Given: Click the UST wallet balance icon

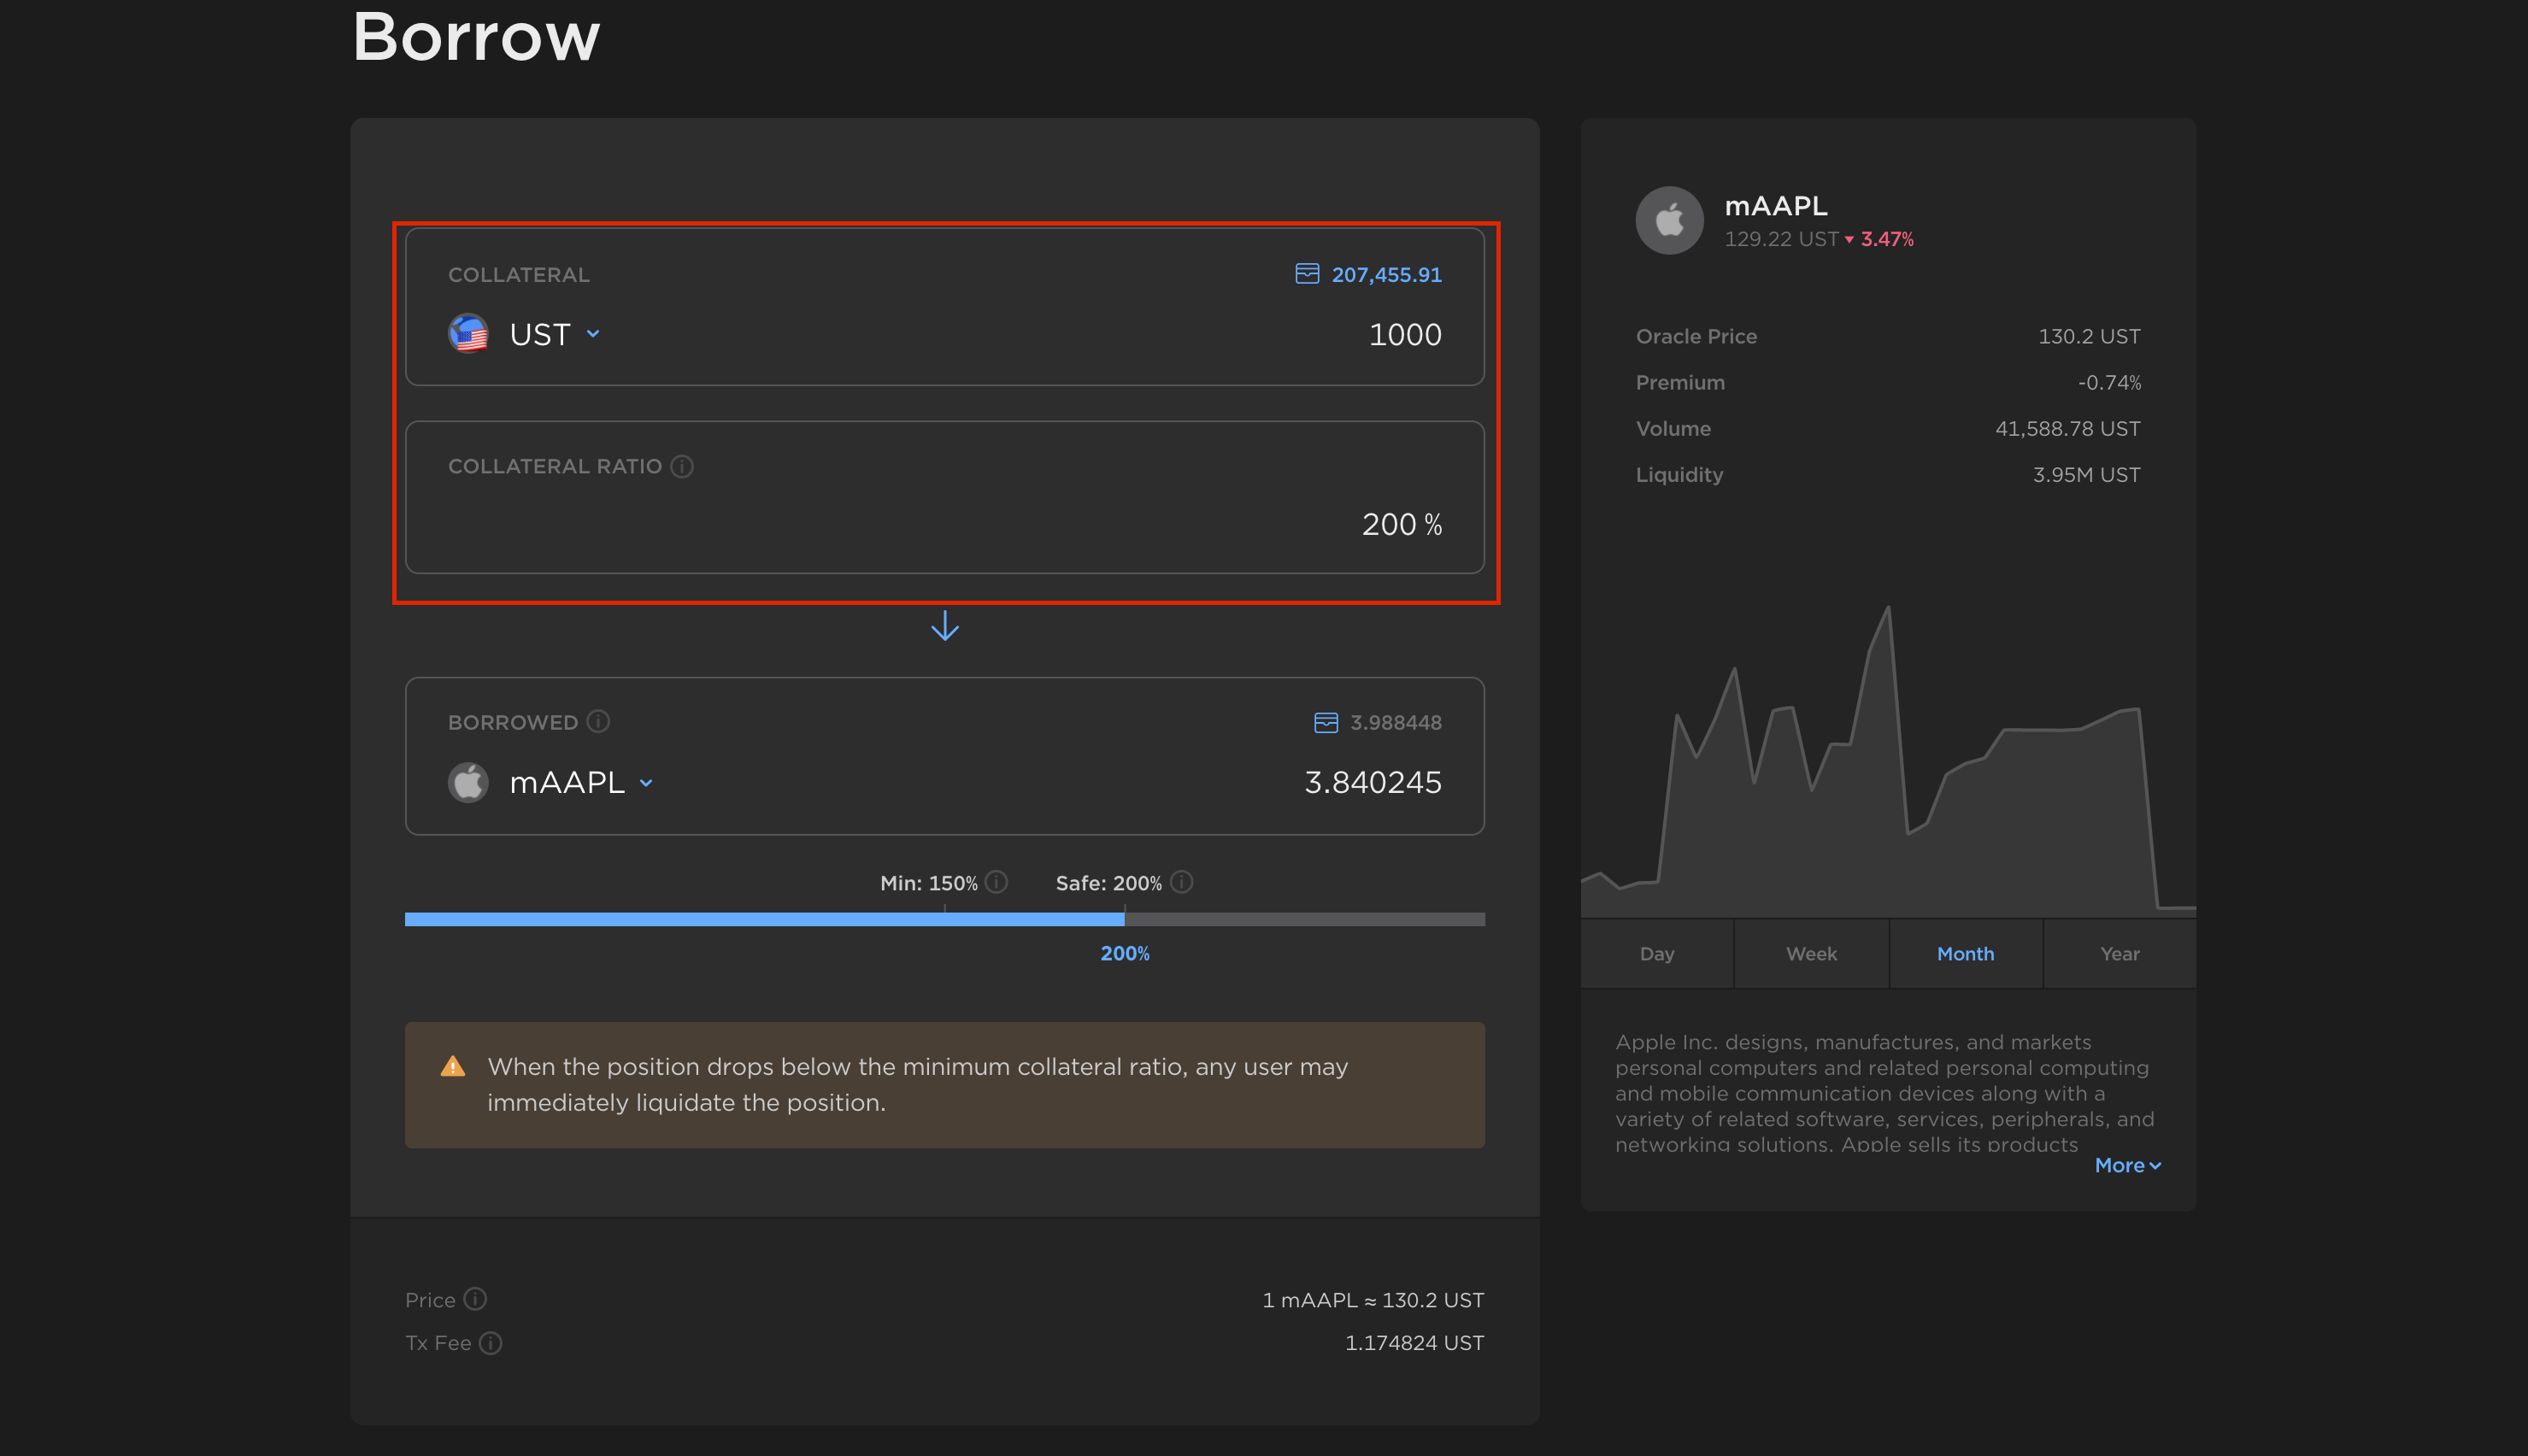Looking at the screenshot, I should click(x=1307, y=274).
